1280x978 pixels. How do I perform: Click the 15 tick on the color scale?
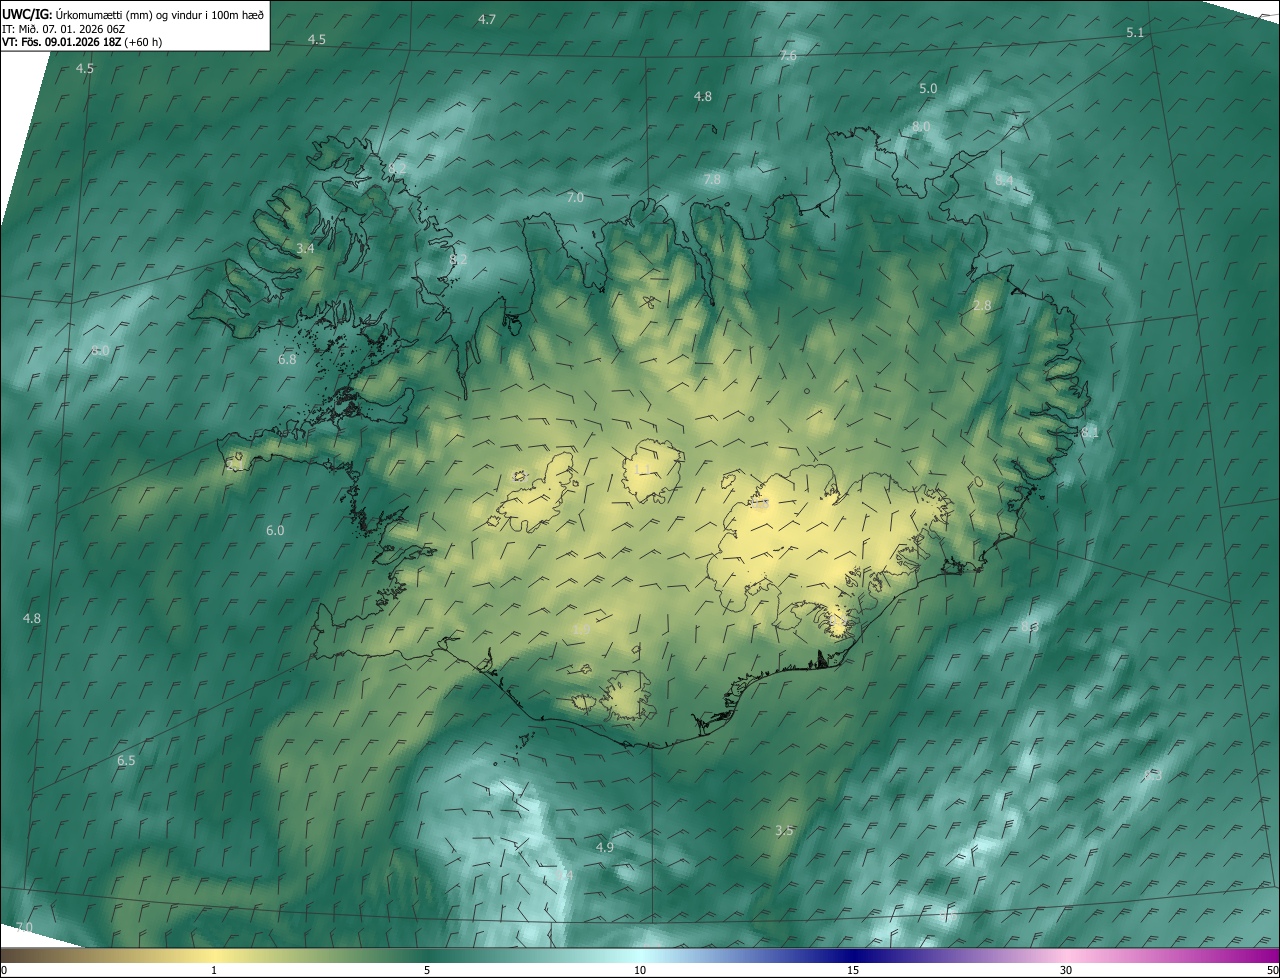(853, 970)
